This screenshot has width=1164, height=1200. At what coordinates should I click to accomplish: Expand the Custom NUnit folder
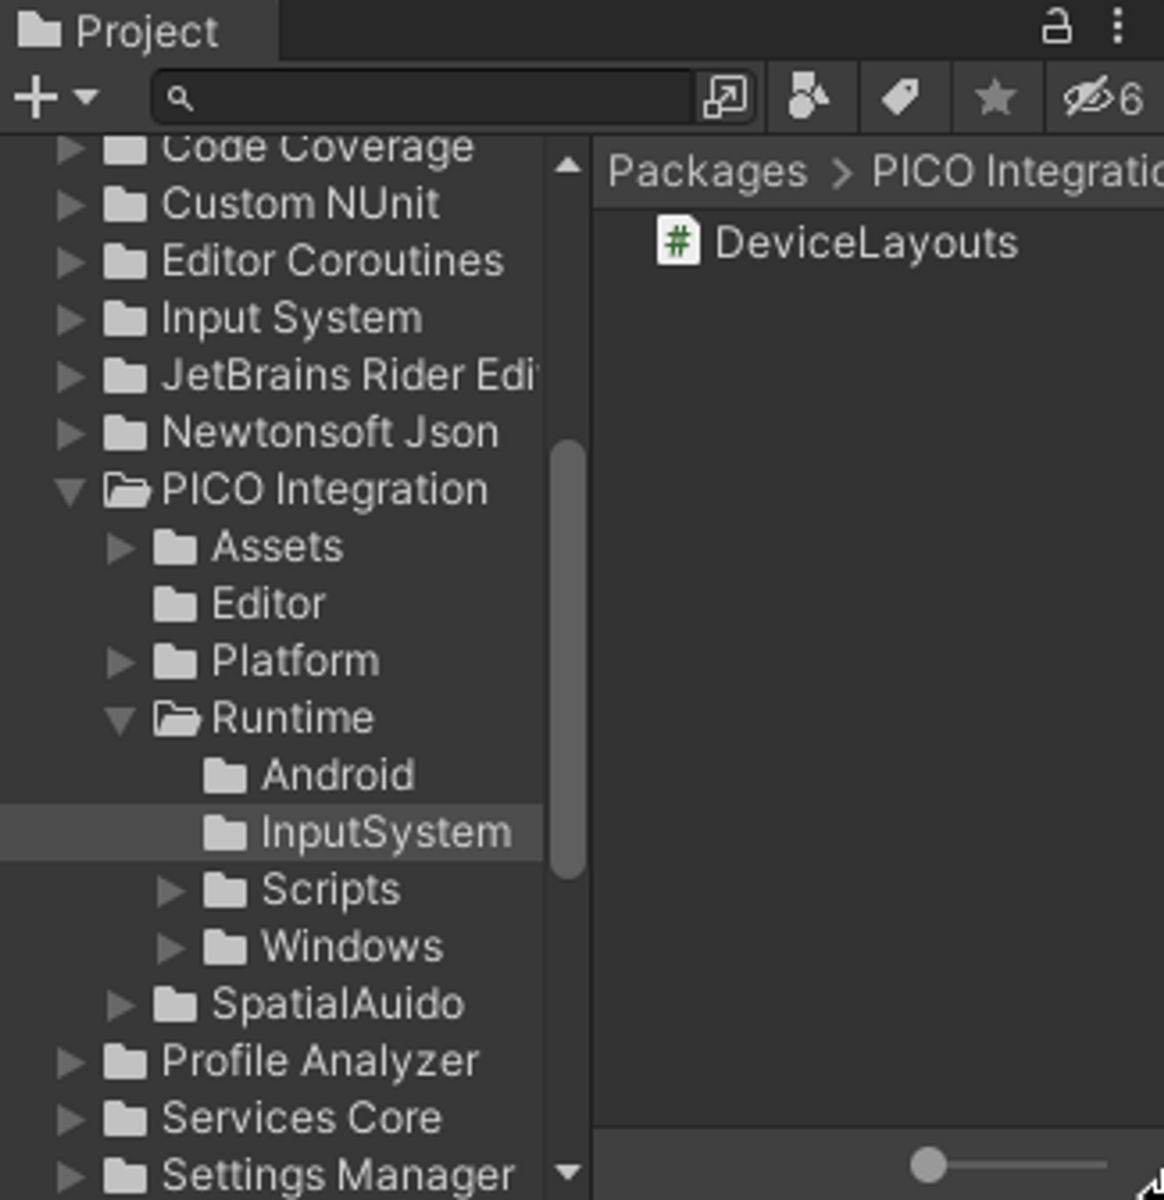click(70, 205)
